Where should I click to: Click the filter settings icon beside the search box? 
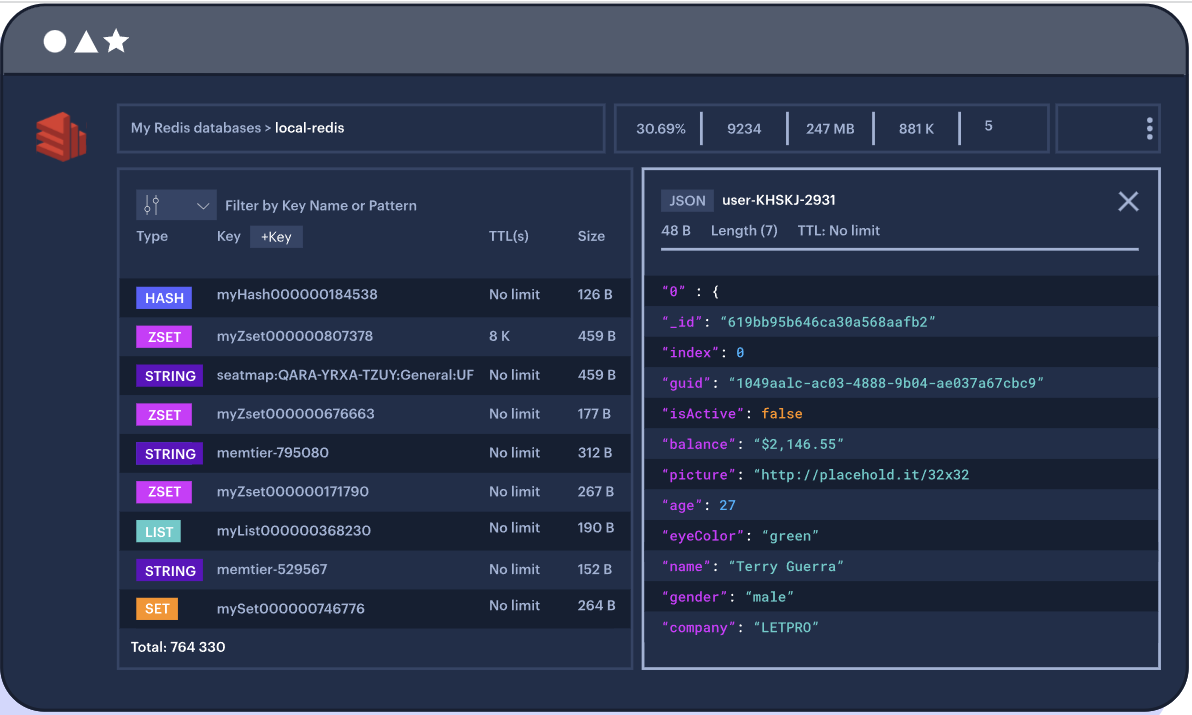coord(154,204)
